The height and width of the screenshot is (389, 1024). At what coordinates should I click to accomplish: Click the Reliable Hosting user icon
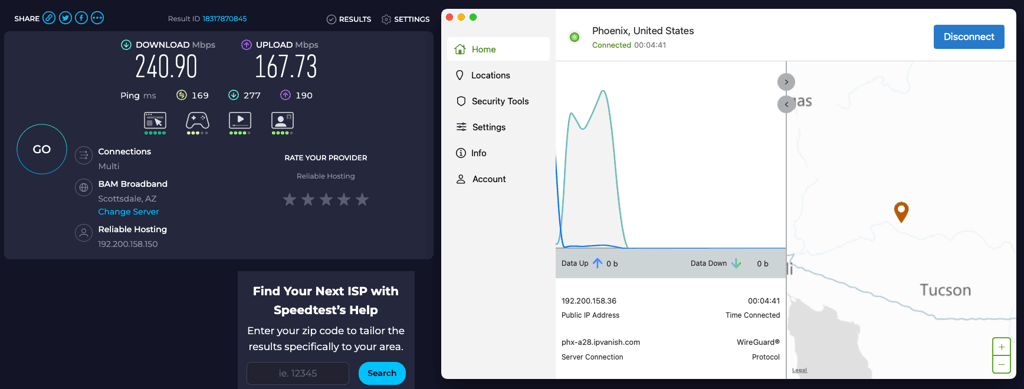pyautogui.click(x=84, y=233)
